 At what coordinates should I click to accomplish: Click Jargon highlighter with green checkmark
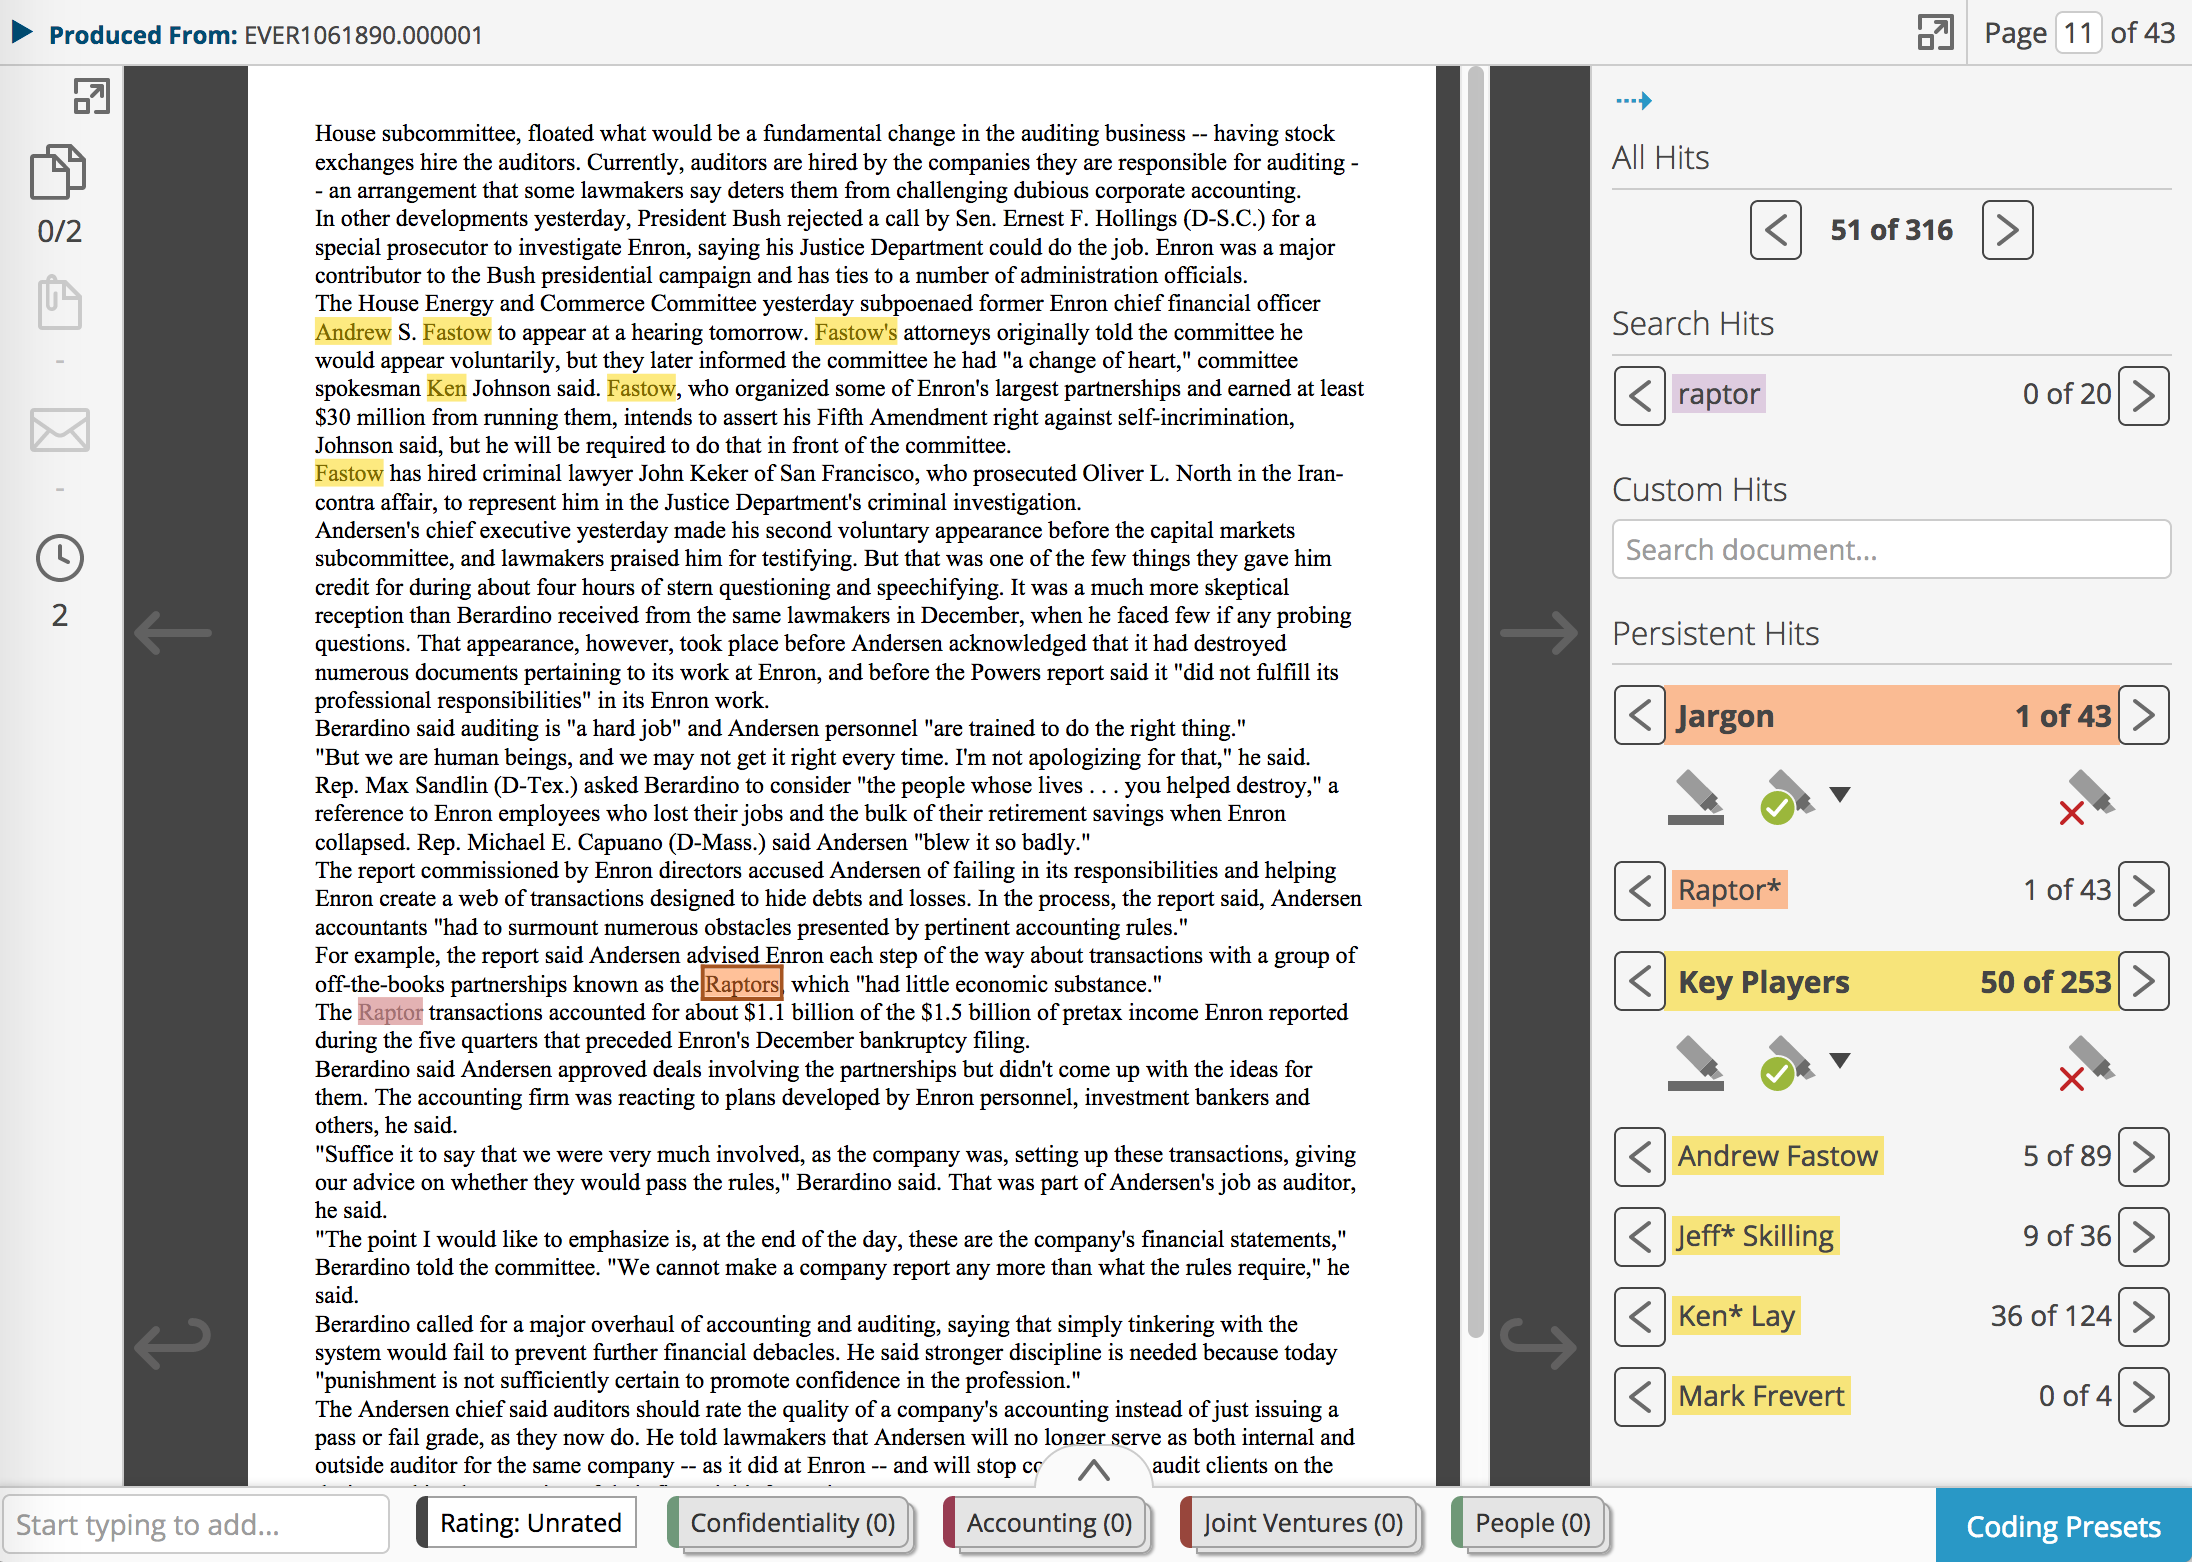click(x=1786, y=797)
